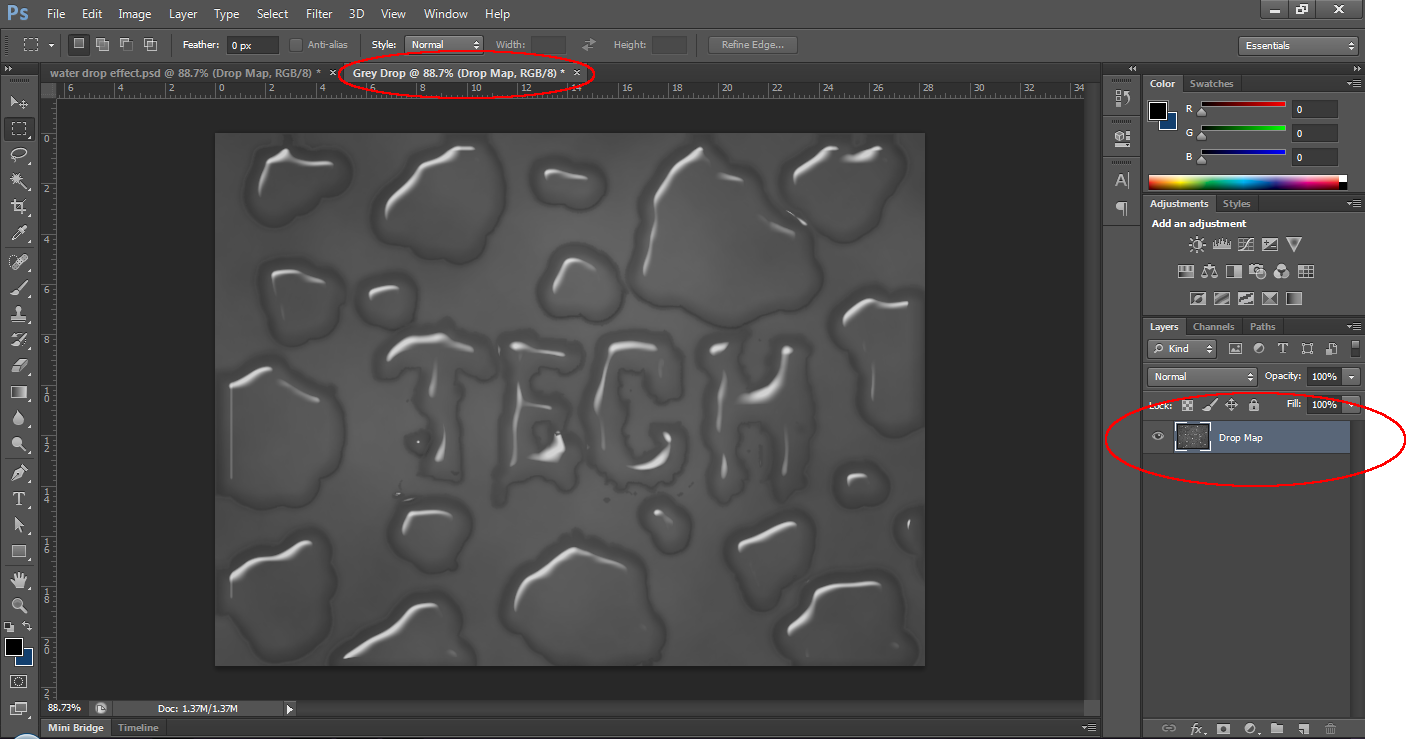The height and width of the screenshot is (739, 1406).
Task: Hide the Drop Map layer visibility
Action: pos(1158,437)
